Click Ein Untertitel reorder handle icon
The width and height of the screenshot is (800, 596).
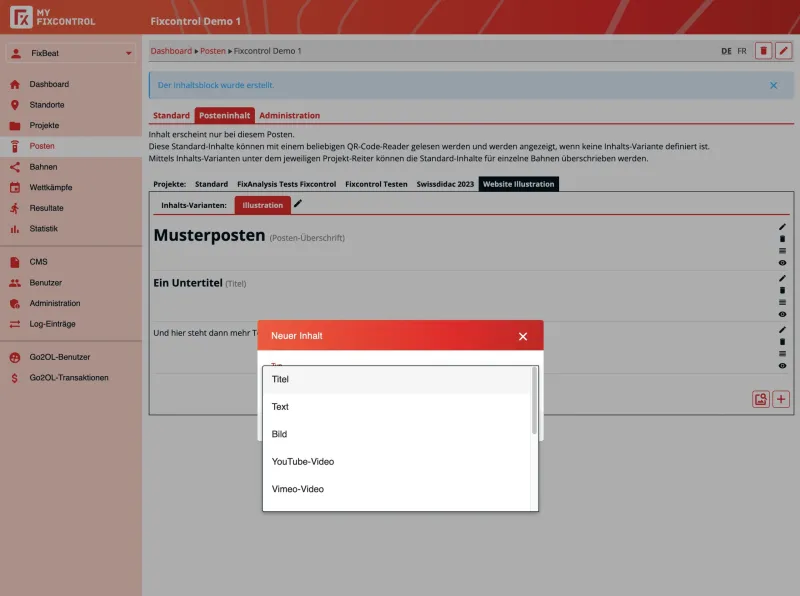tap(782, 302)
